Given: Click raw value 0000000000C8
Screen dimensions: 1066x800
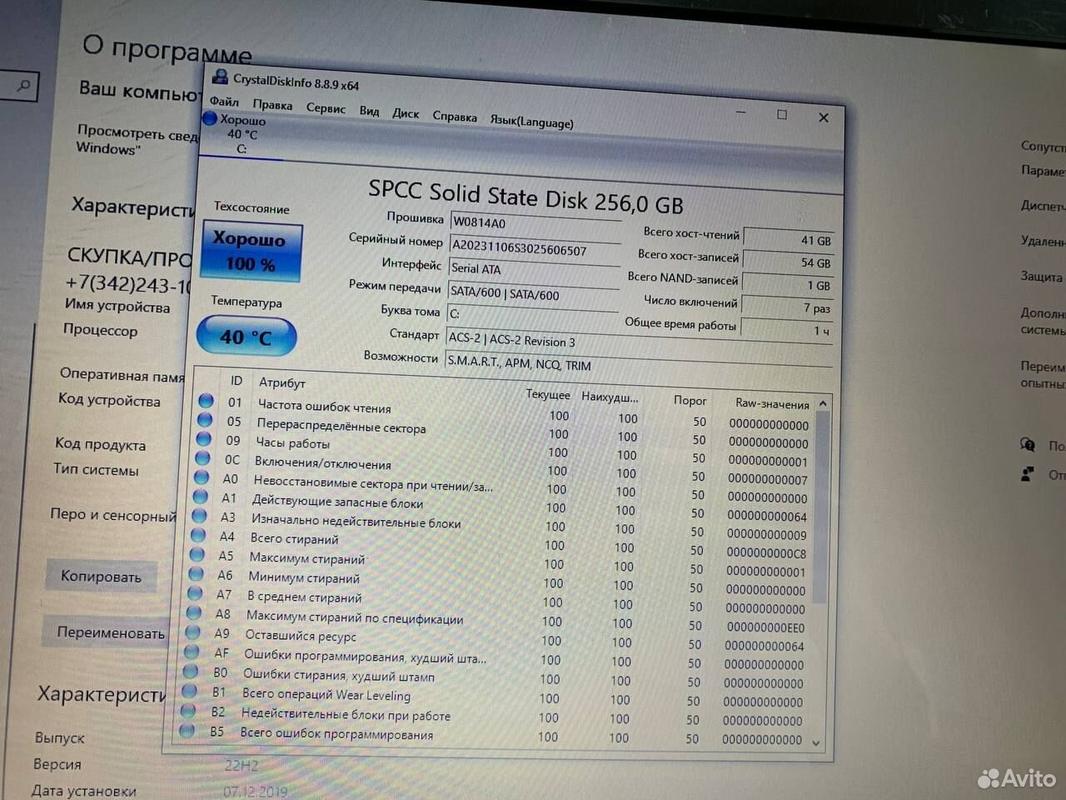Looking at the screenshot, I should 766,553.
